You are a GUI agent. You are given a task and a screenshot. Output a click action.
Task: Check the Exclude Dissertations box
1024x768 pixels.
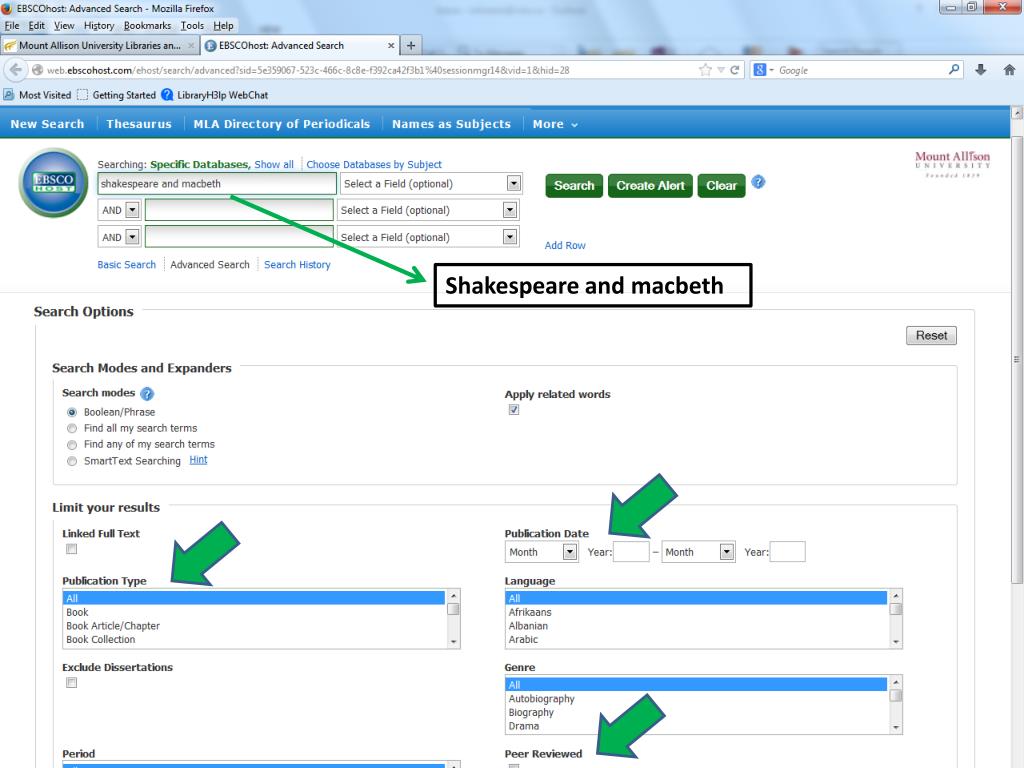pos(71,682)
